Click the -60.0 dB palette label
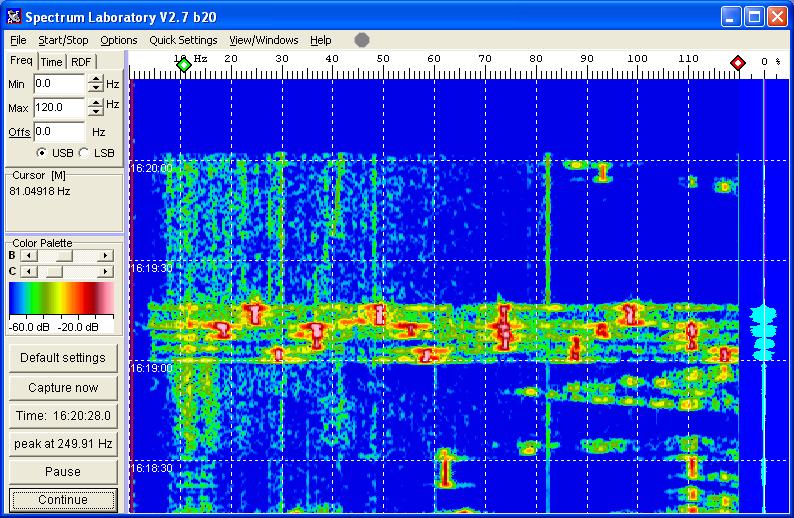 click(29, 327)
